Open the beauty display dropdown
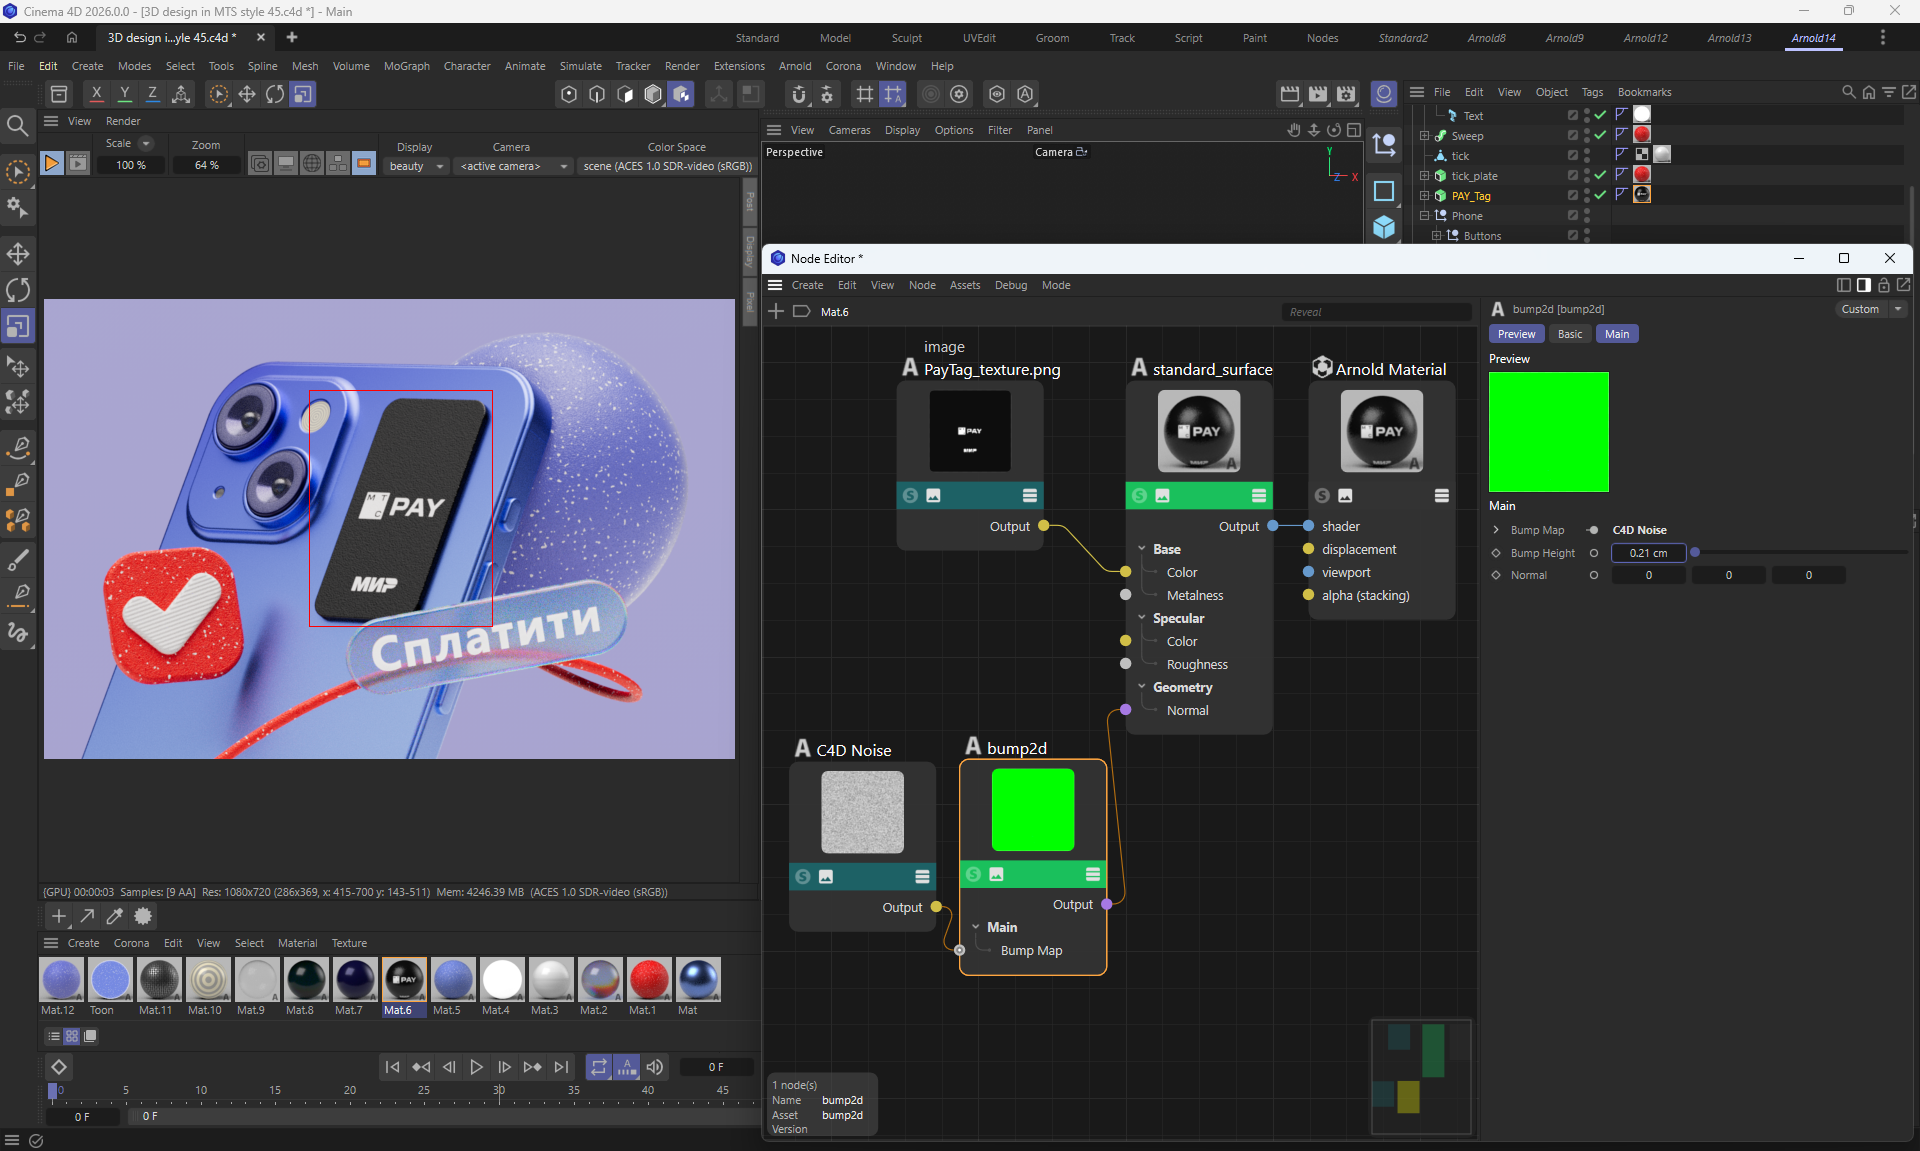This screenshot has width=1920, height=1151. tap(417, 166)
